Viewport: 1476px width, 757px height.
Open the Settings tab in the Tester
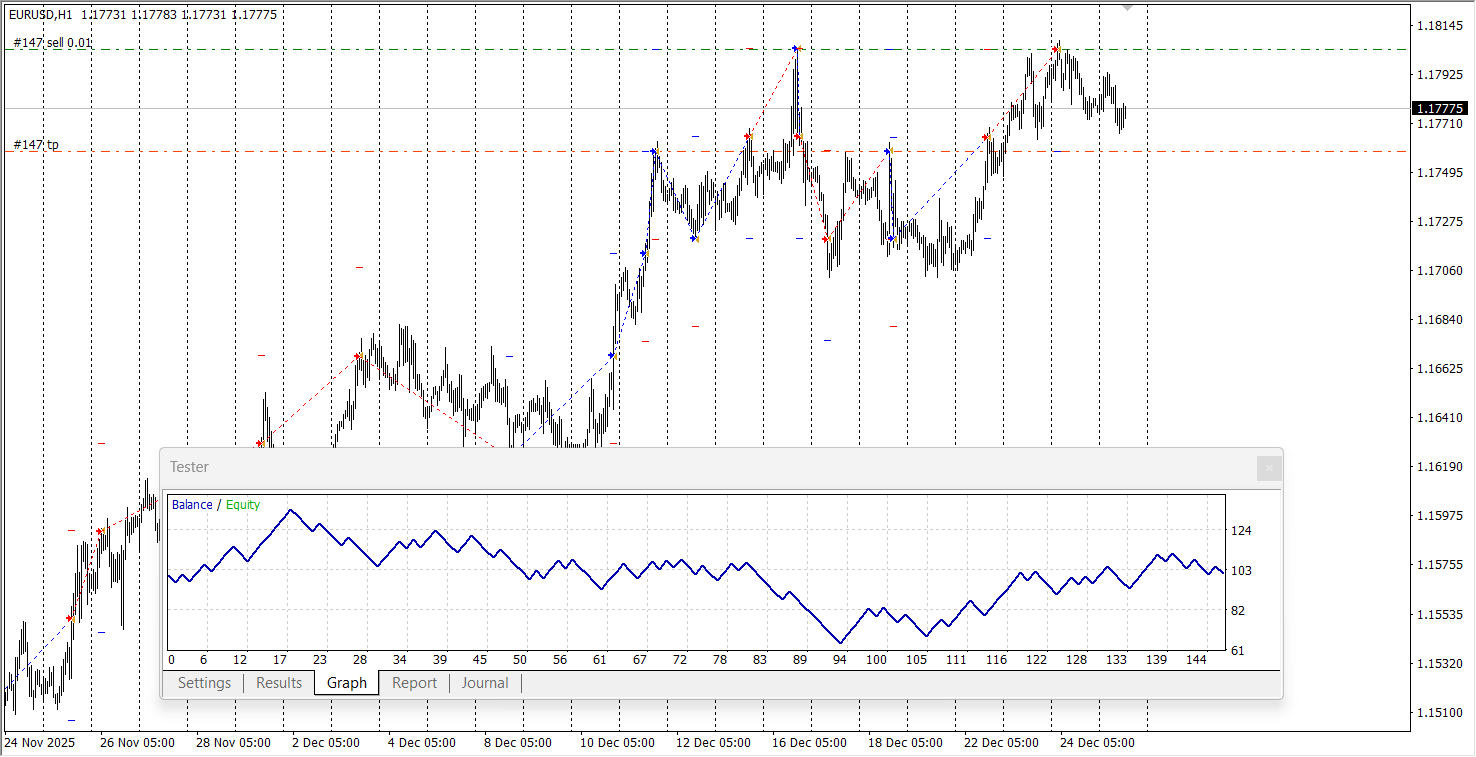(x=204, y=683)
